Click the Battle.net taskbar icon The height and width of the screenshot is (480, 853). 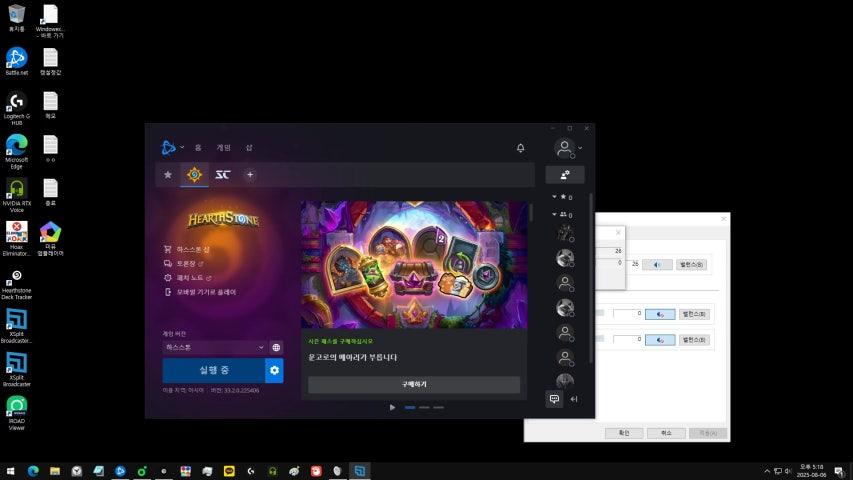(120, 471)
